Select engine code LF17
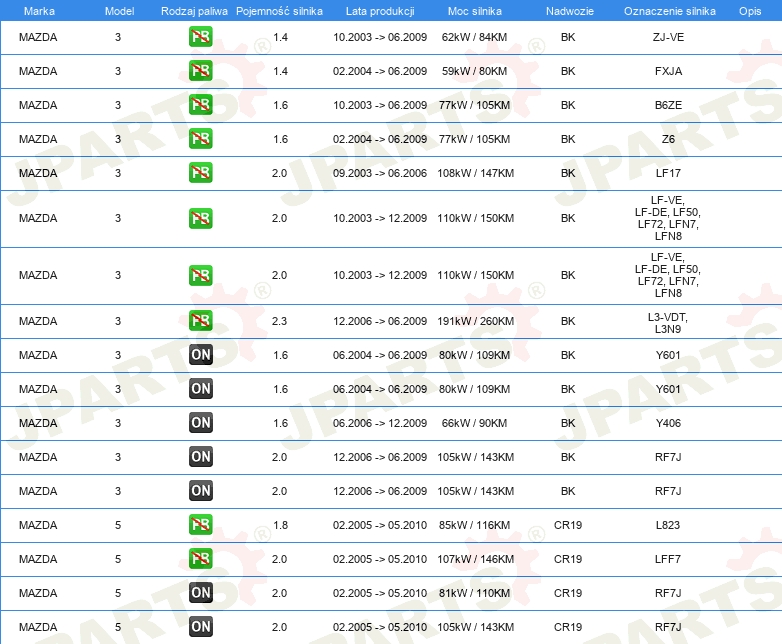The height and width of the screenshot is (644, 782). click(668, 173)
